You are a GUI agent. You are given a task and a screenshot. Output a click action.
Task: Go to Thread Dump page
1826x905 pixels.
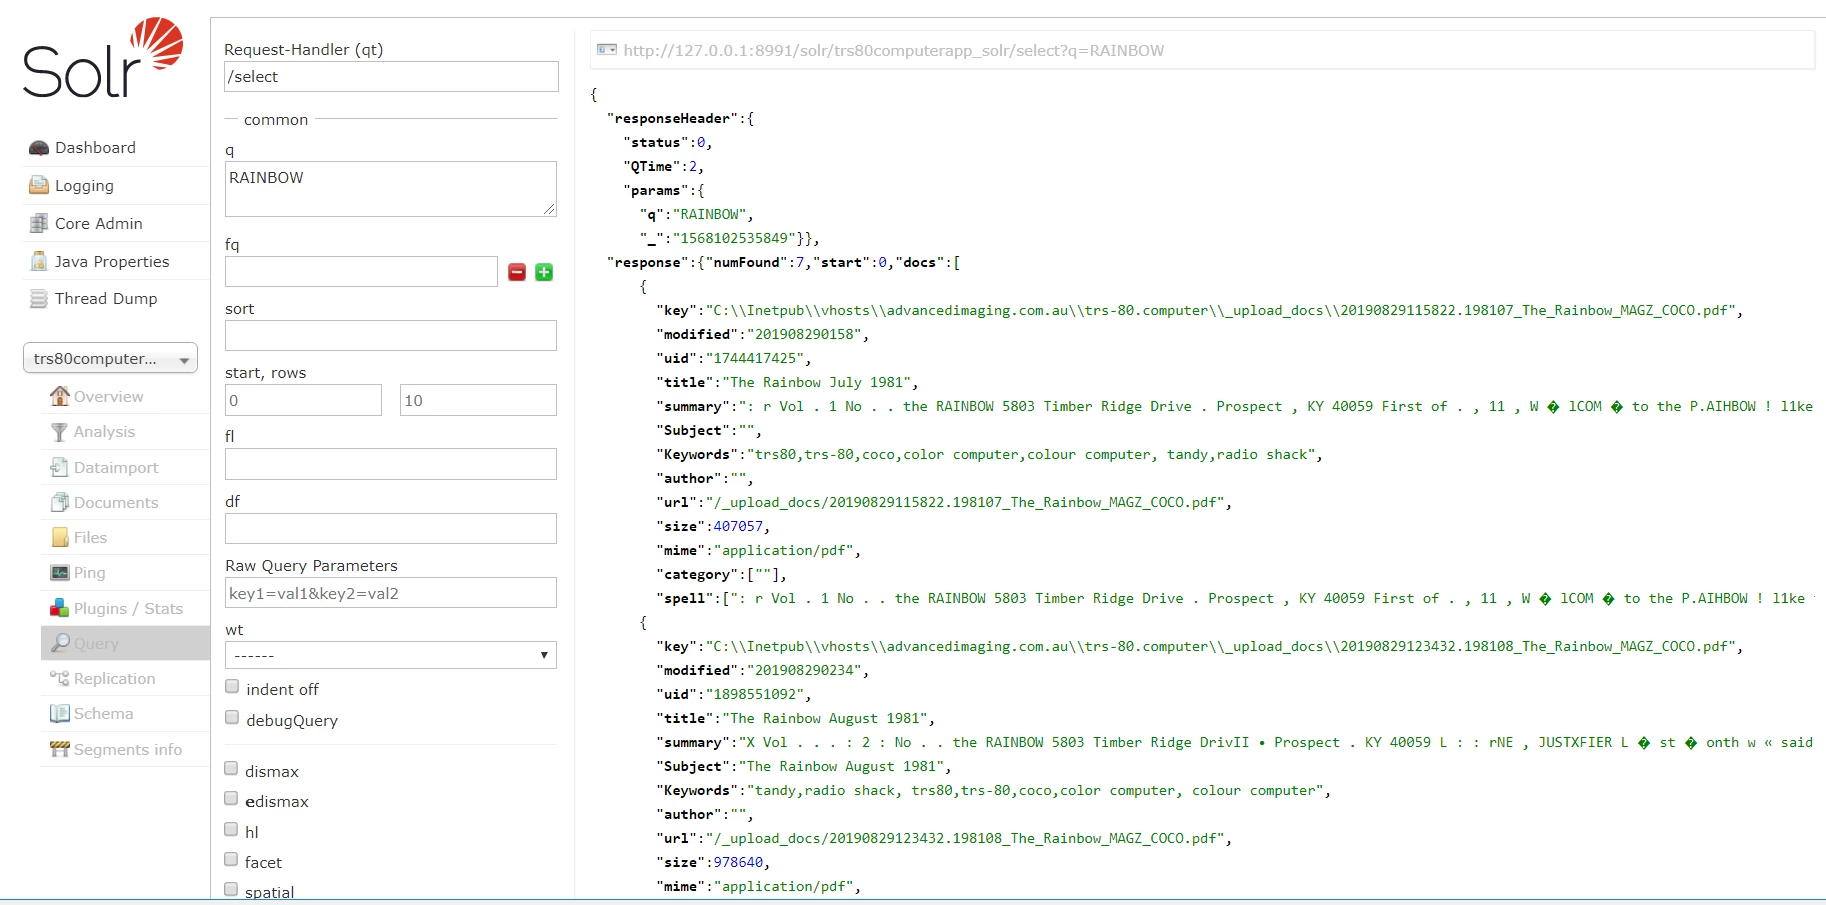point(106,299)
